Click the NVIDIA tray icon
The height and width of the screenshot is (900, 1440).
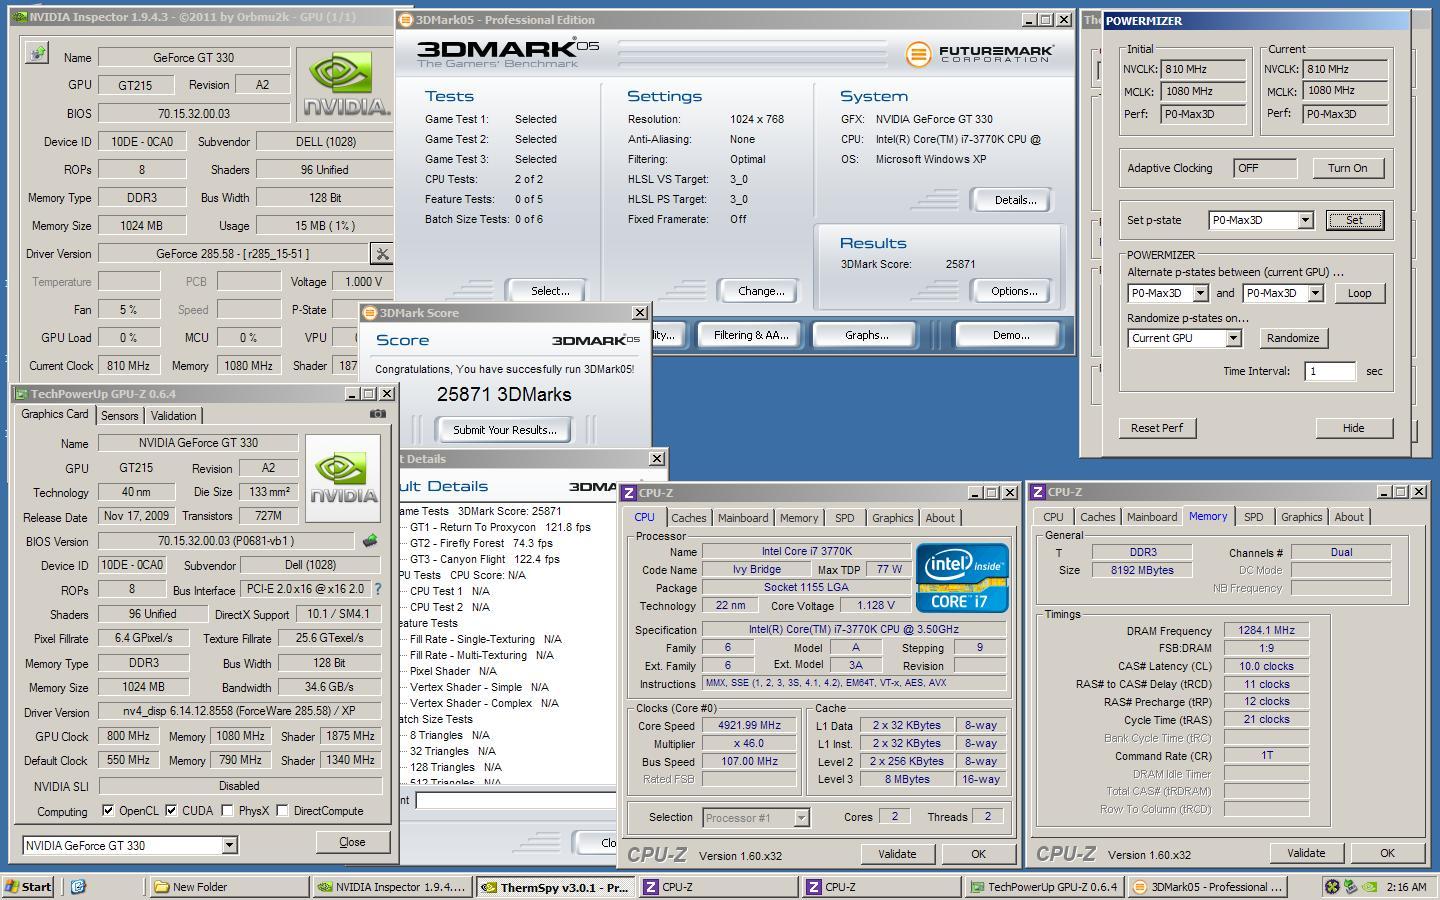(x=1368, y=886)
